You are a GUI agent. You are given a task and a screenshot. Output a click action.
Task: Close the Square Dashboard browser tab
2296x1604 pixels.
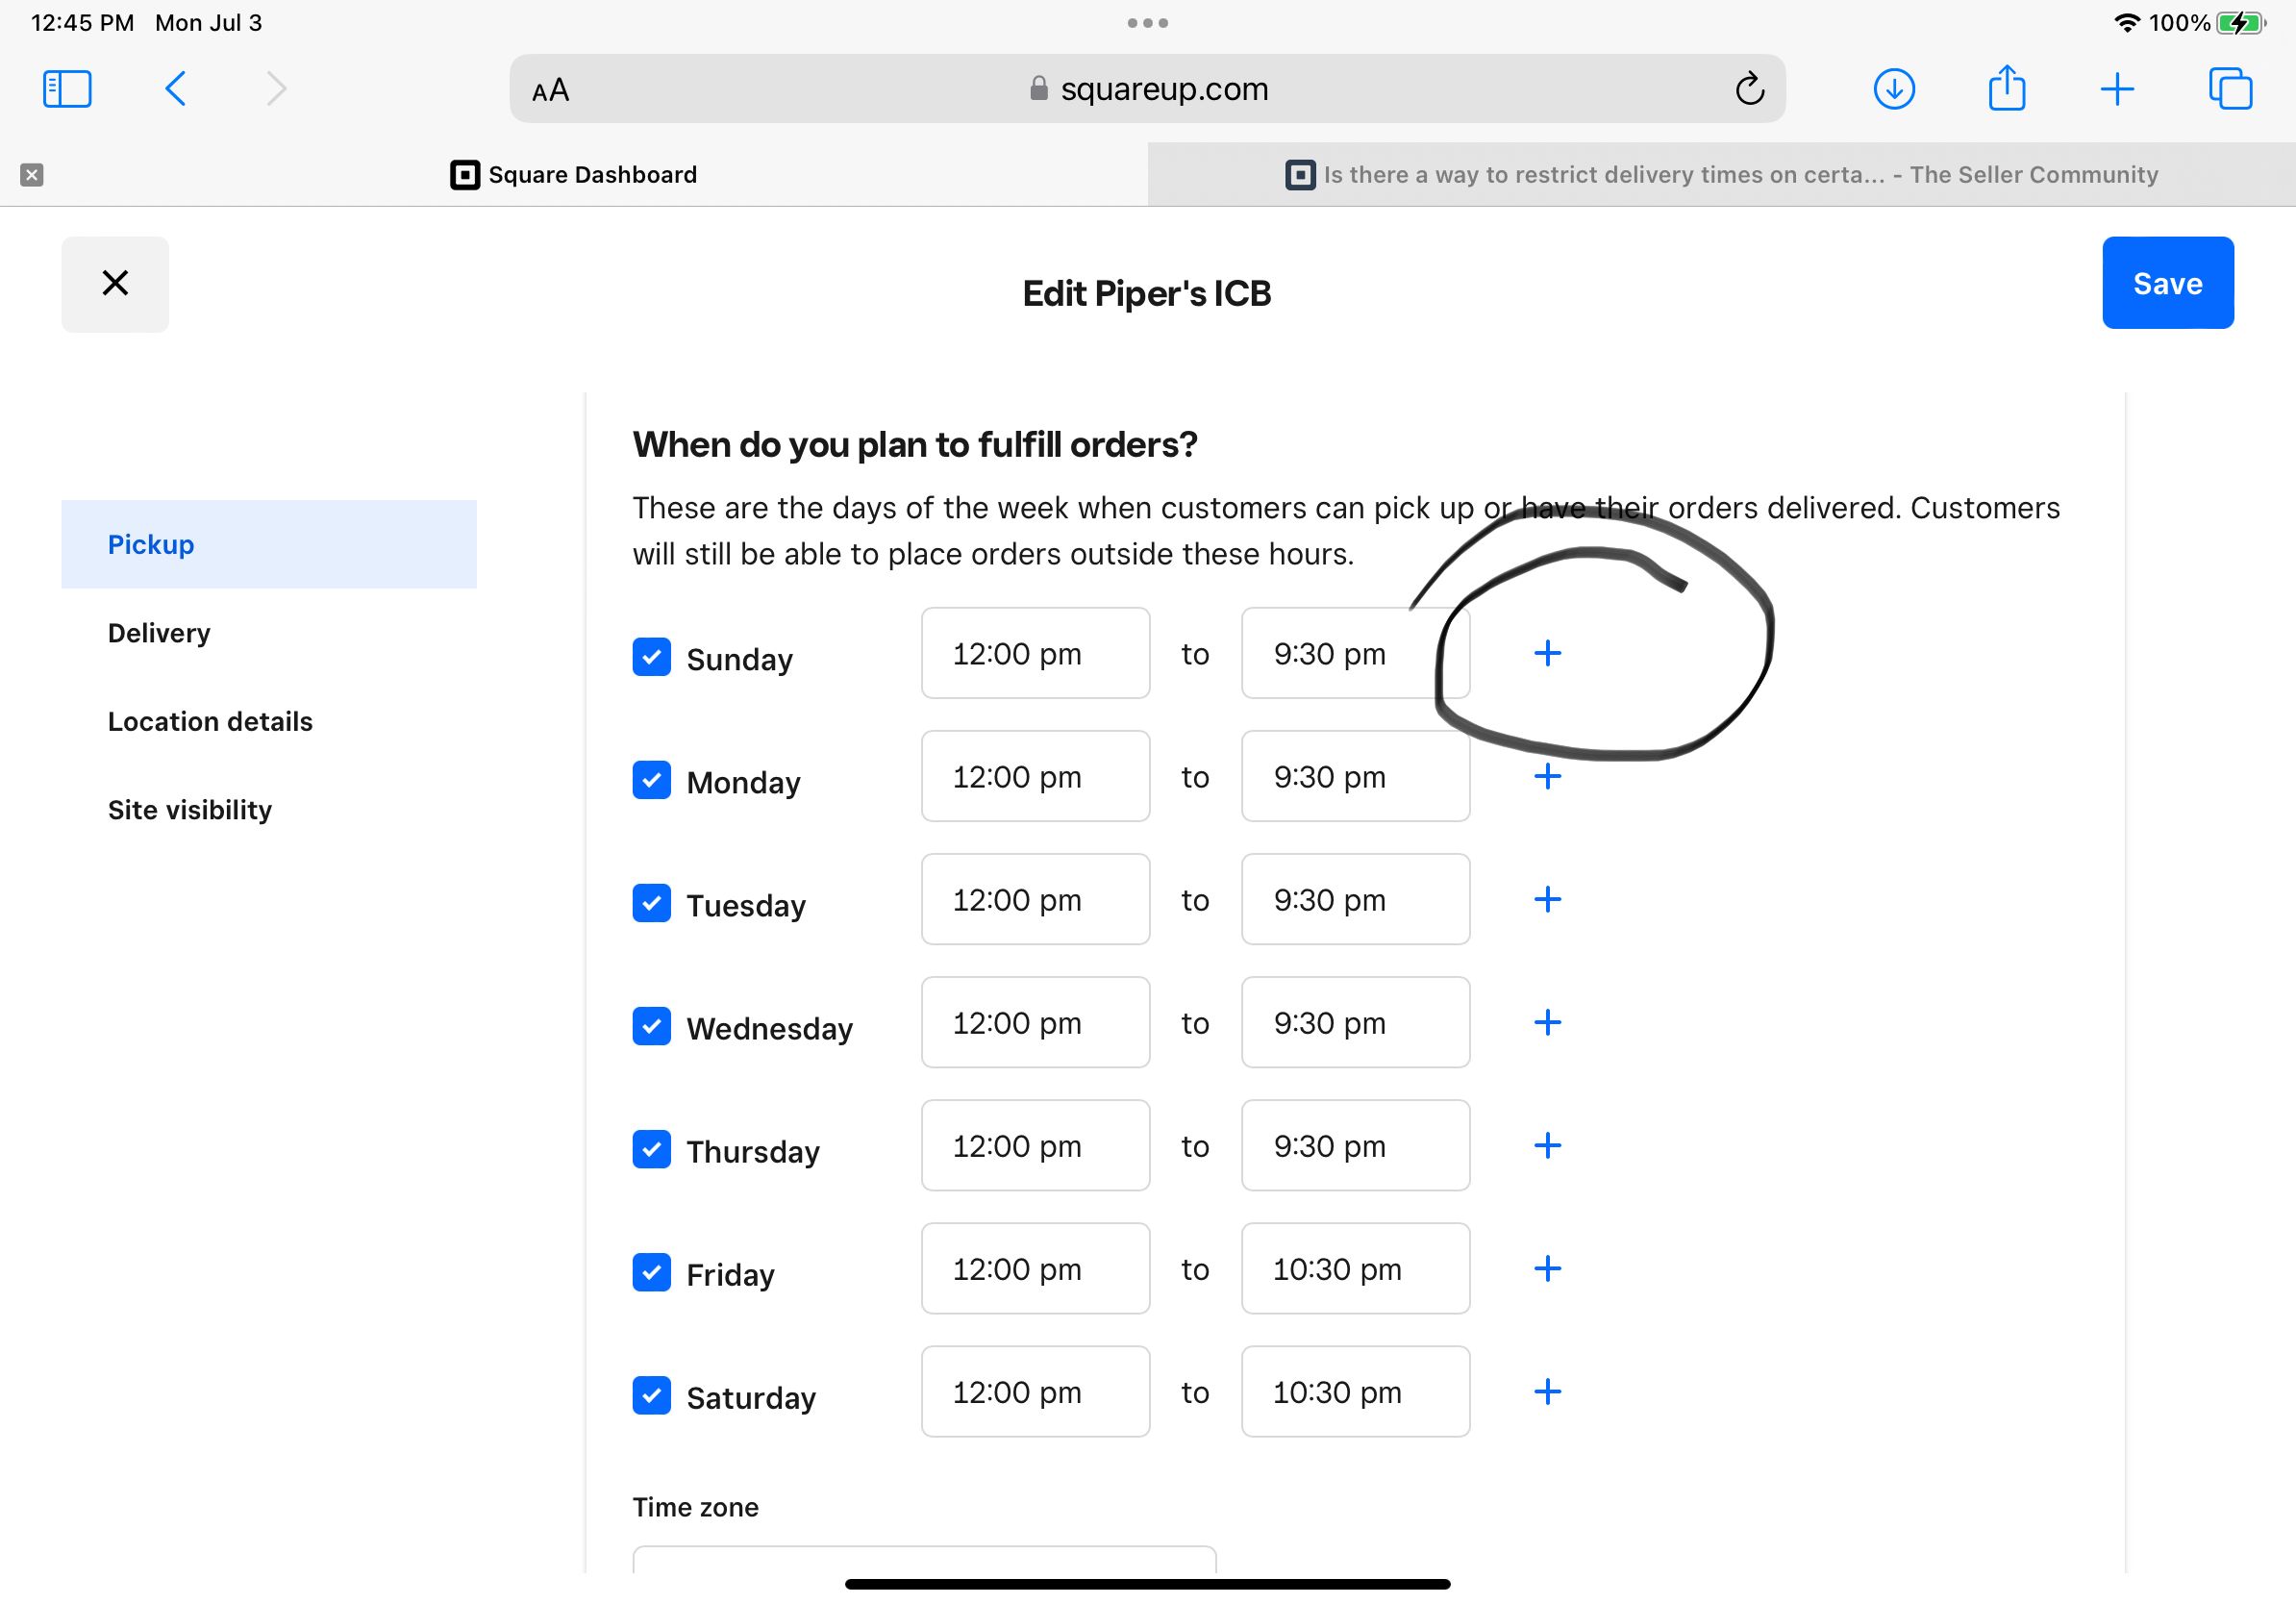pyautogui.click(x=32, y=175)
